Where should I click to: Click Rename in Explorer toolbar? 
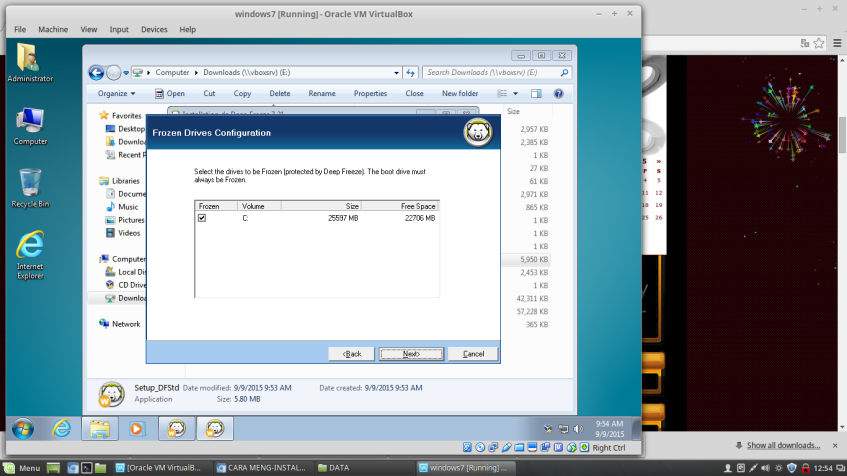coord(322,93)
